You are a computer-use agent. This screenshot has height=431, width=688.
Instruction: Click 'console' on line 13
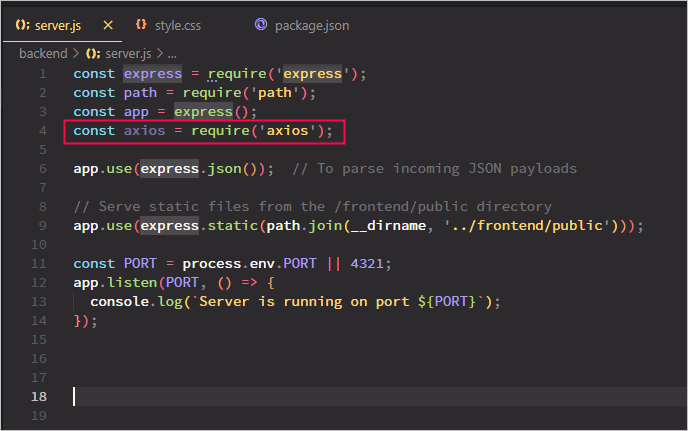click(119, 302)
